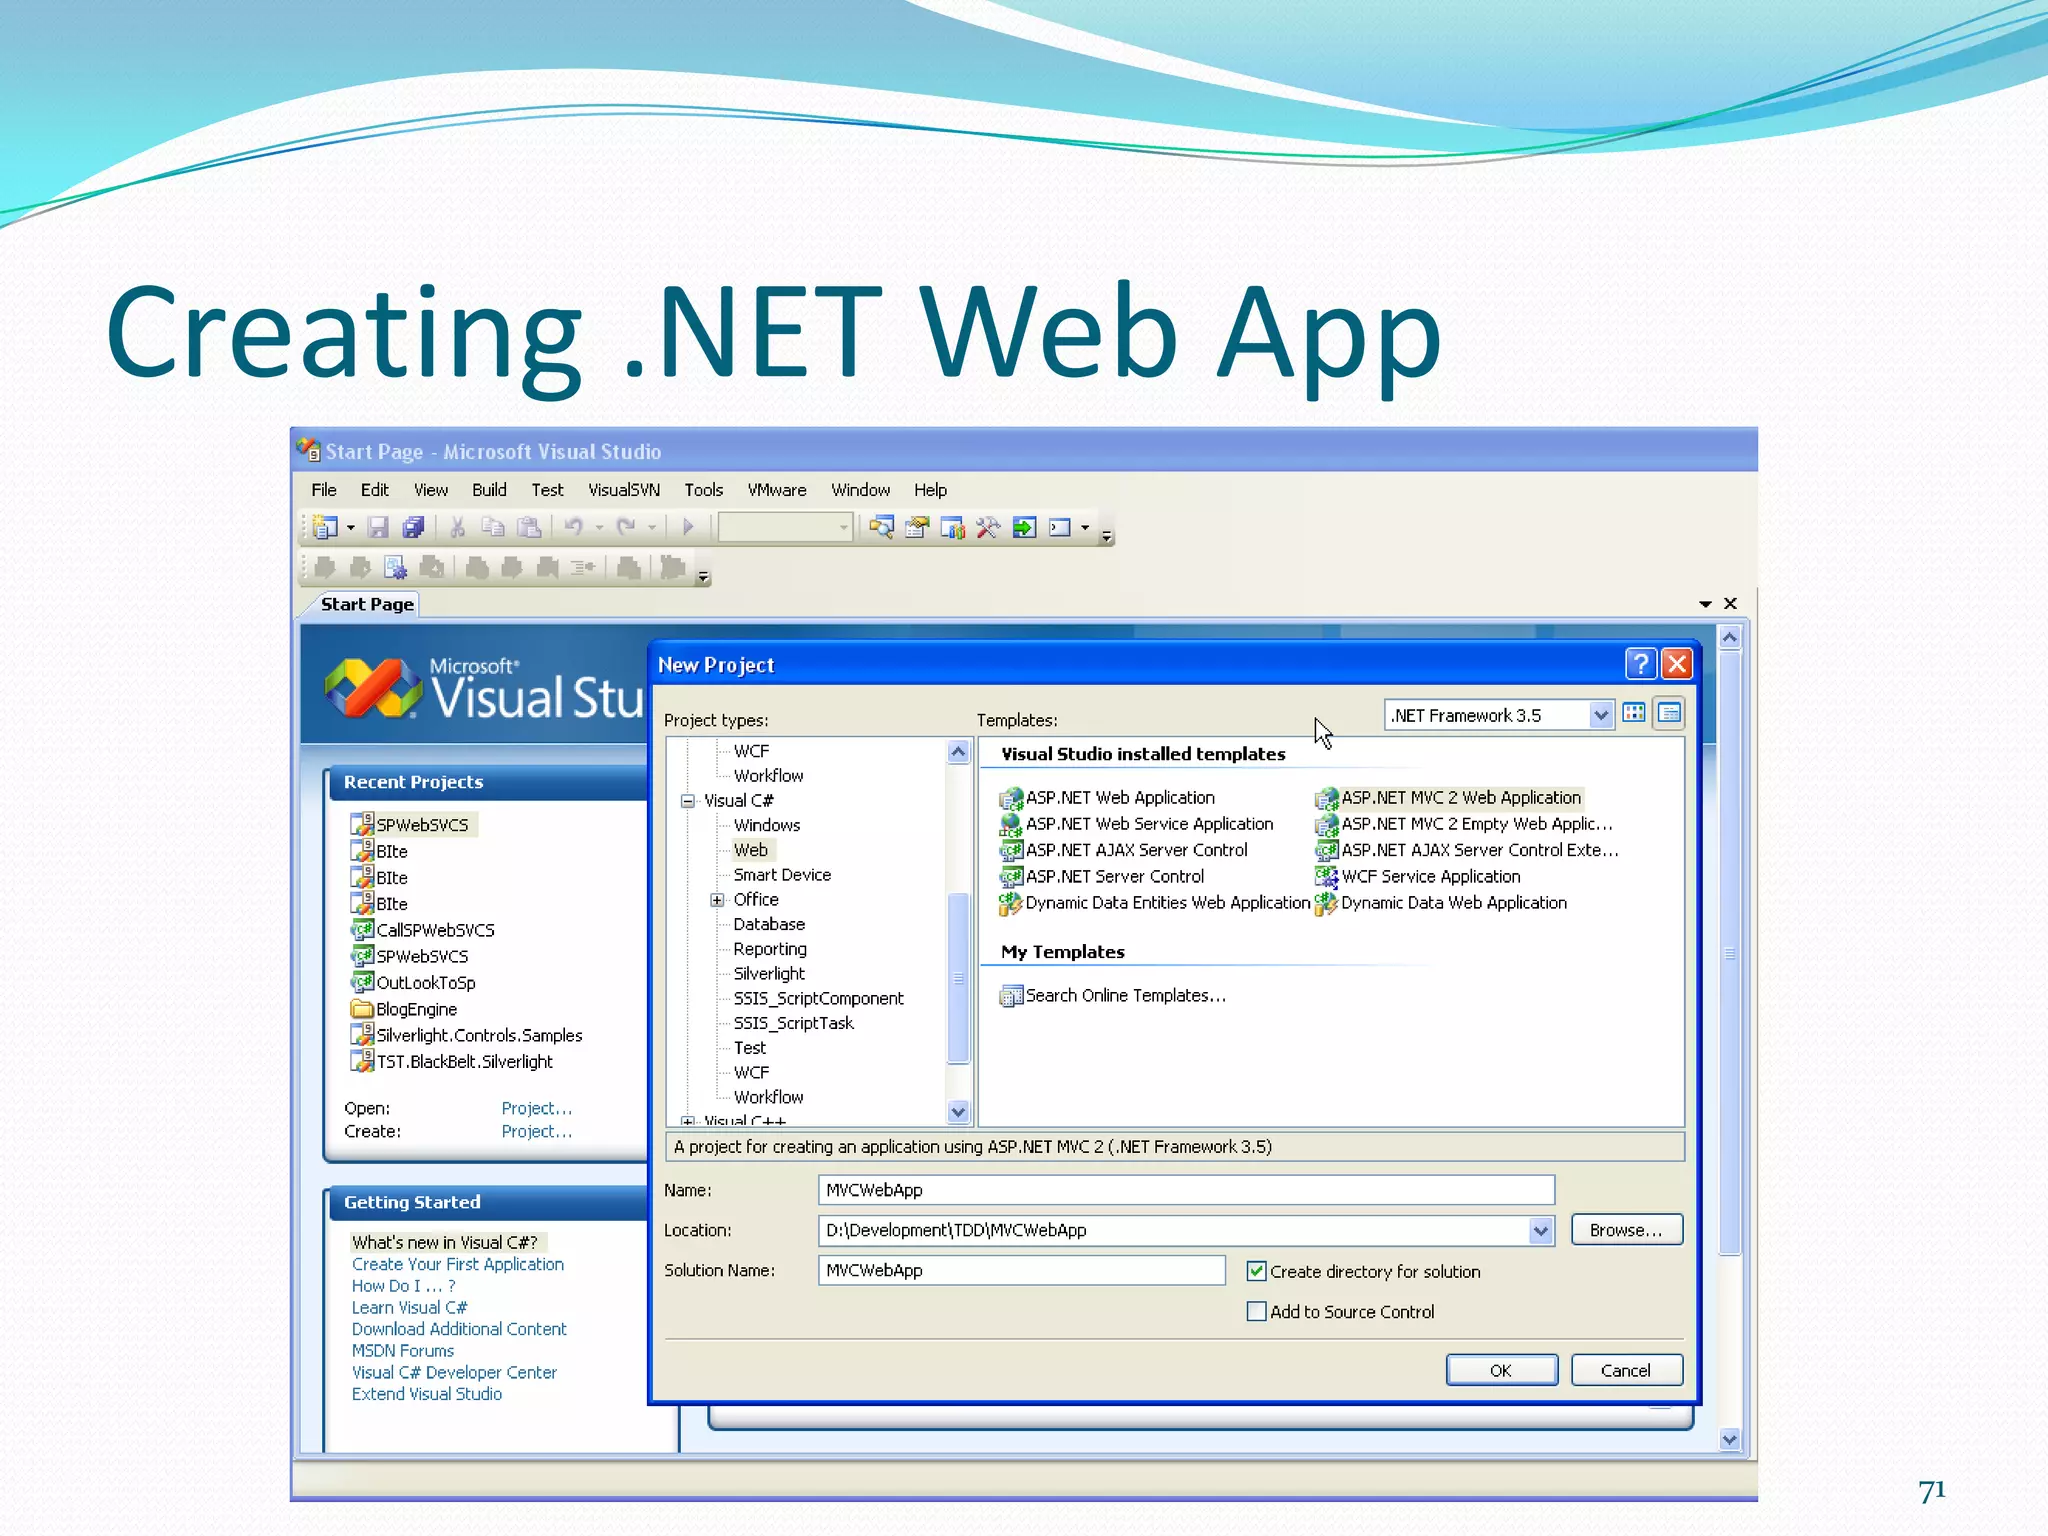Open the Location path dropdown arrow

point(1541,1231)
